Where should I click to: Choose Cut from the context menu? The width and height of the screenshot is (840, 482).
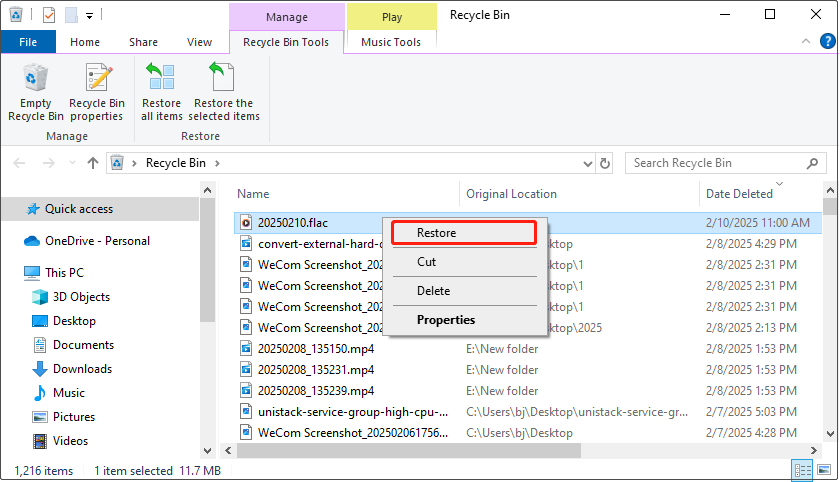pos(464,262)
